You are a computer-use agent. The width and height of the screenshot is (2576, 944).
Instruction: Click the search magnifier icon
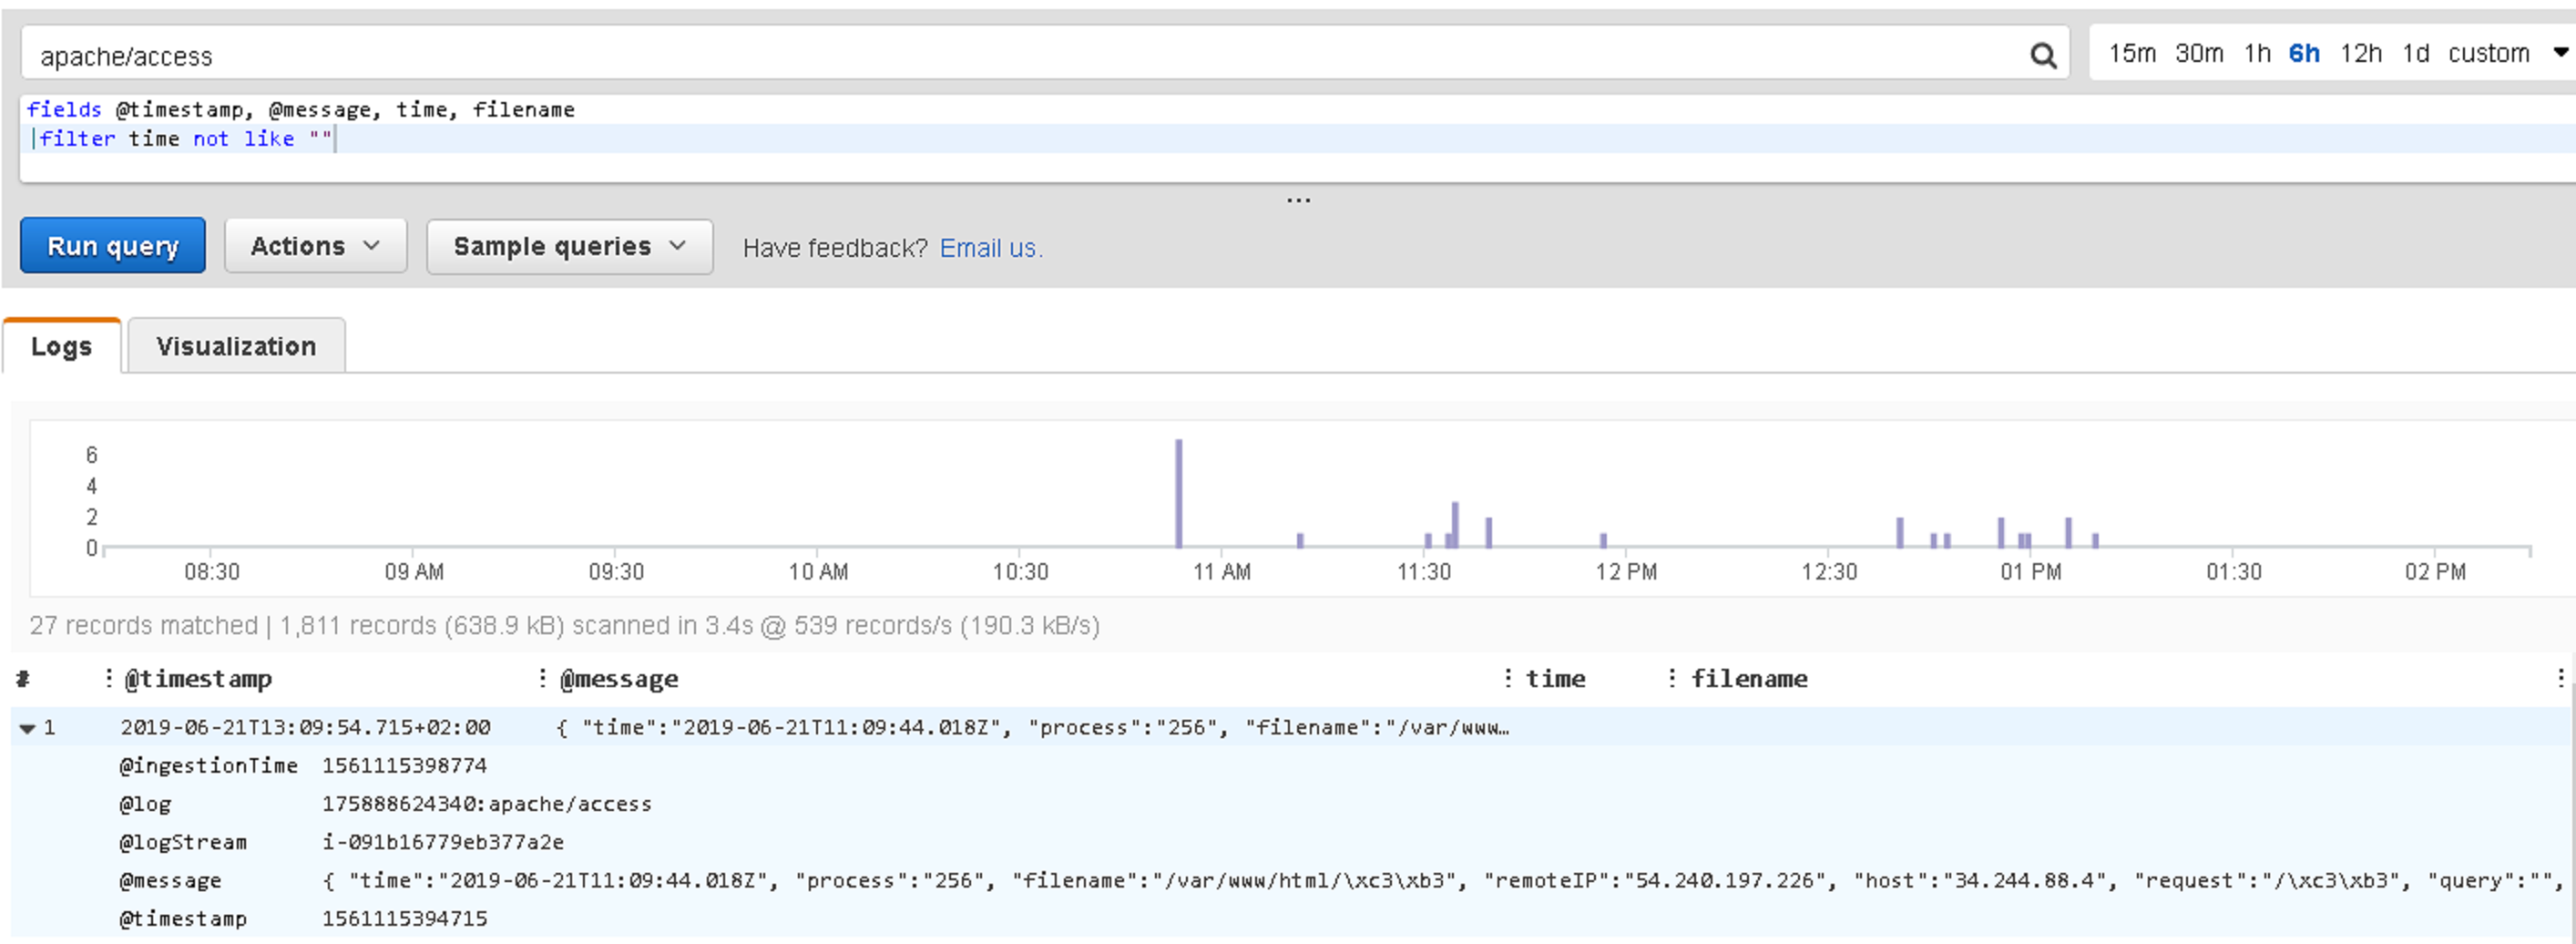(x=2042, y=55)
